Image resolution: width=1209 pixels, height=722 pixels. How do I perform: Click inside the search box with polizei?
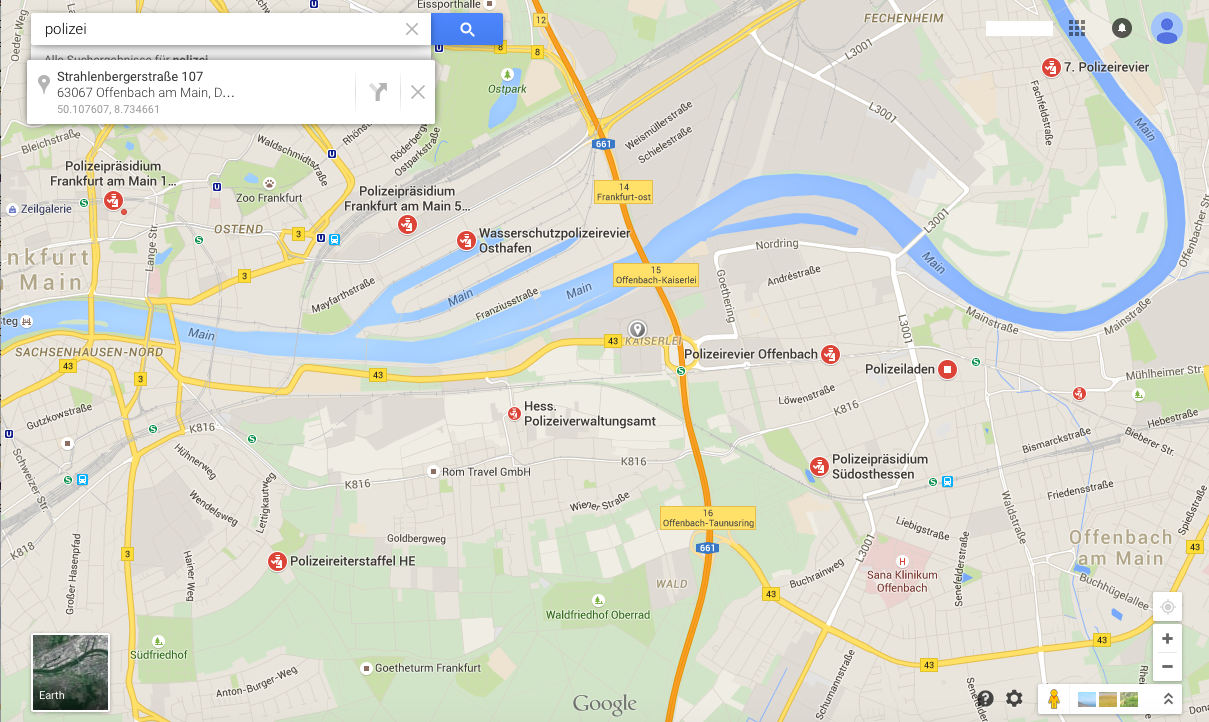(x=220, y=29)
